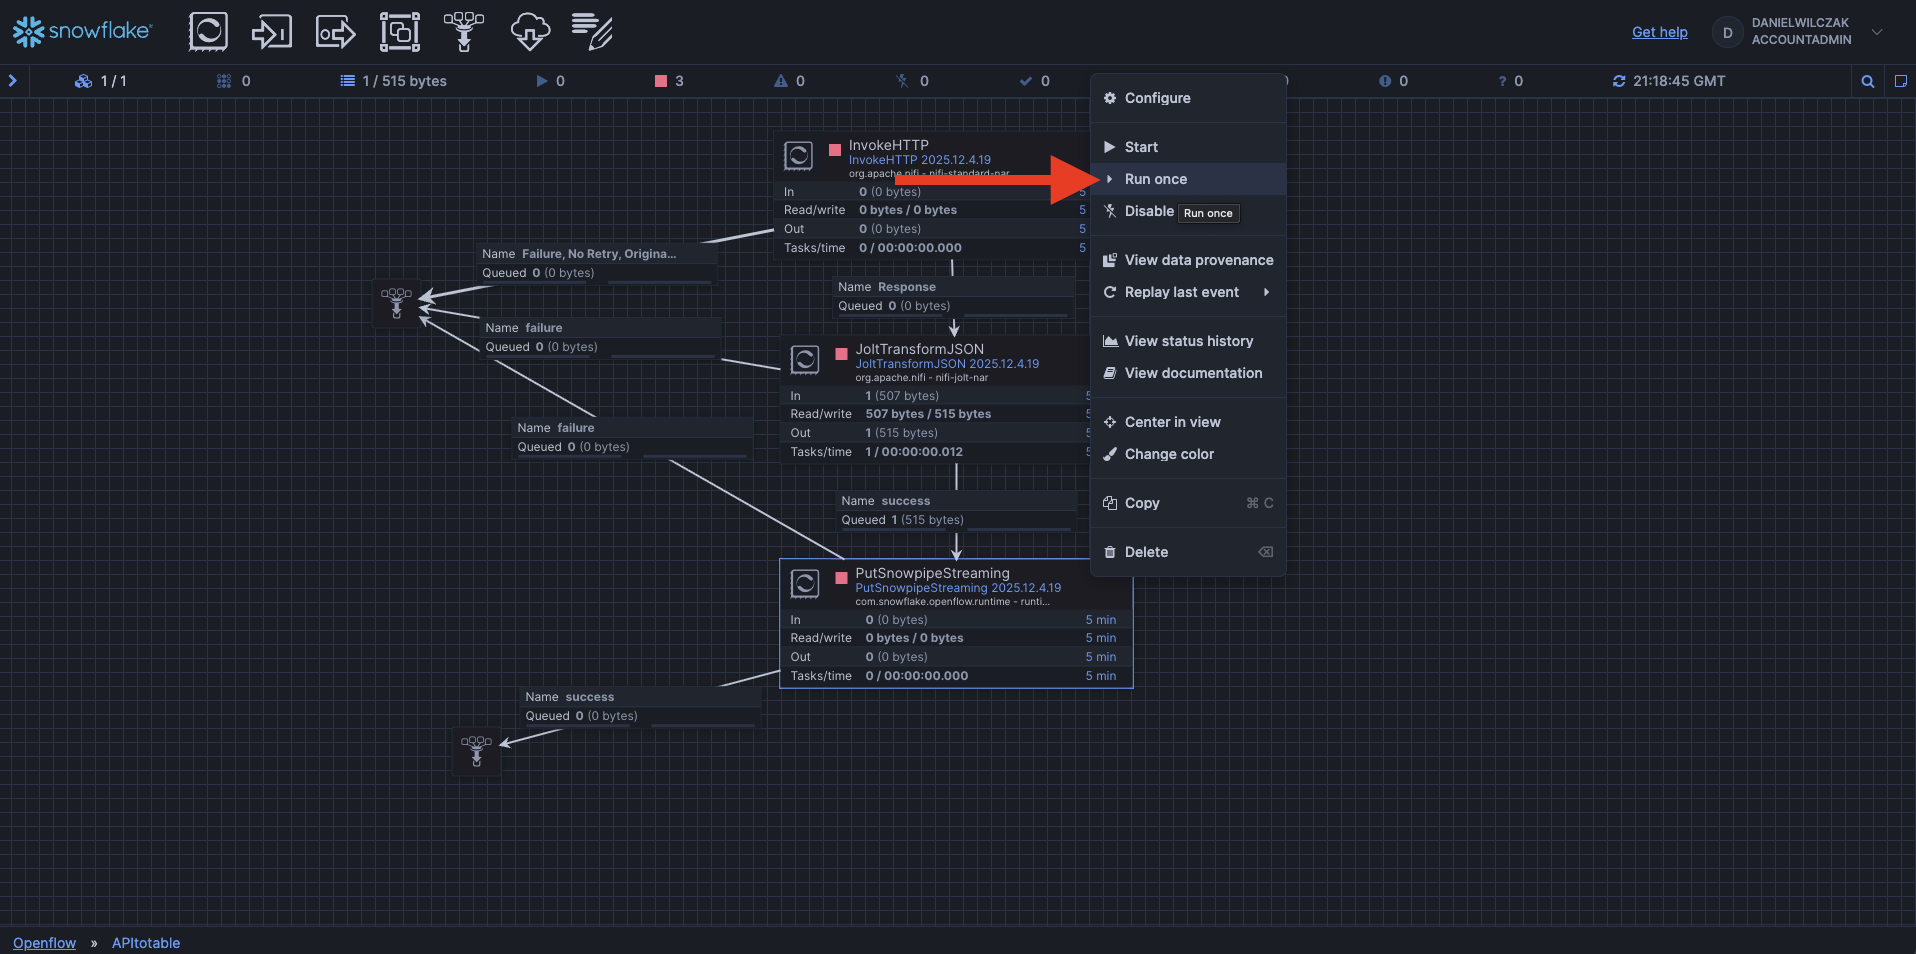Open the DANIELWILCZAK account dropdown arrow
Image resolution: width=1916 pixels, height=954 pixels.
coord(1877,32)
